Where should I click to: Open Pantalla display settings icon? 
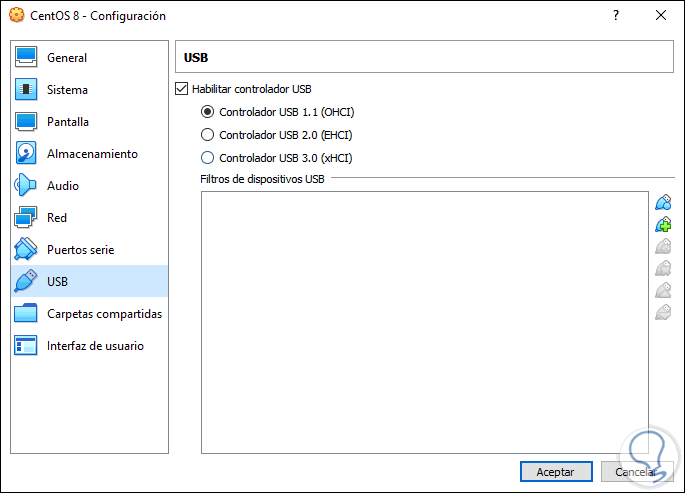click(x=27, y=122)
